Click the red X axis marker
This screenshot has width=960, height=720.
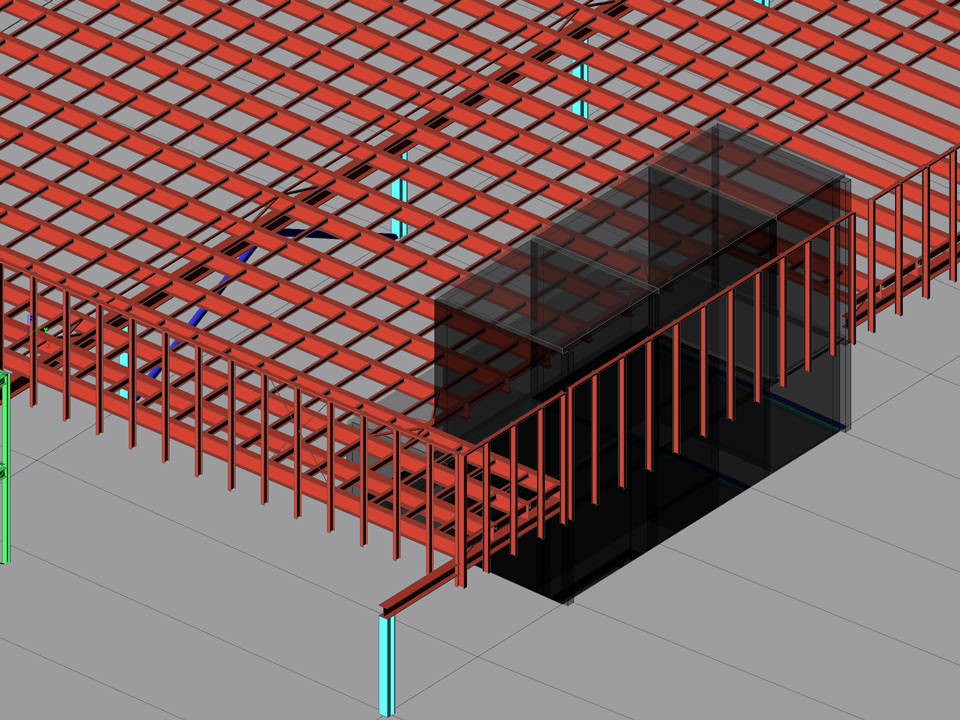coord(50,346)
